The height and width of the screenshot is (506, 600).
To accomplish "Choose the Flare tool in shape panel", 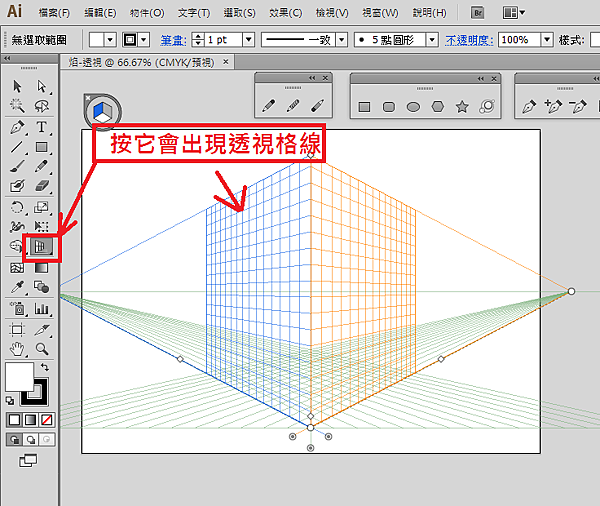I will (487, 106).
